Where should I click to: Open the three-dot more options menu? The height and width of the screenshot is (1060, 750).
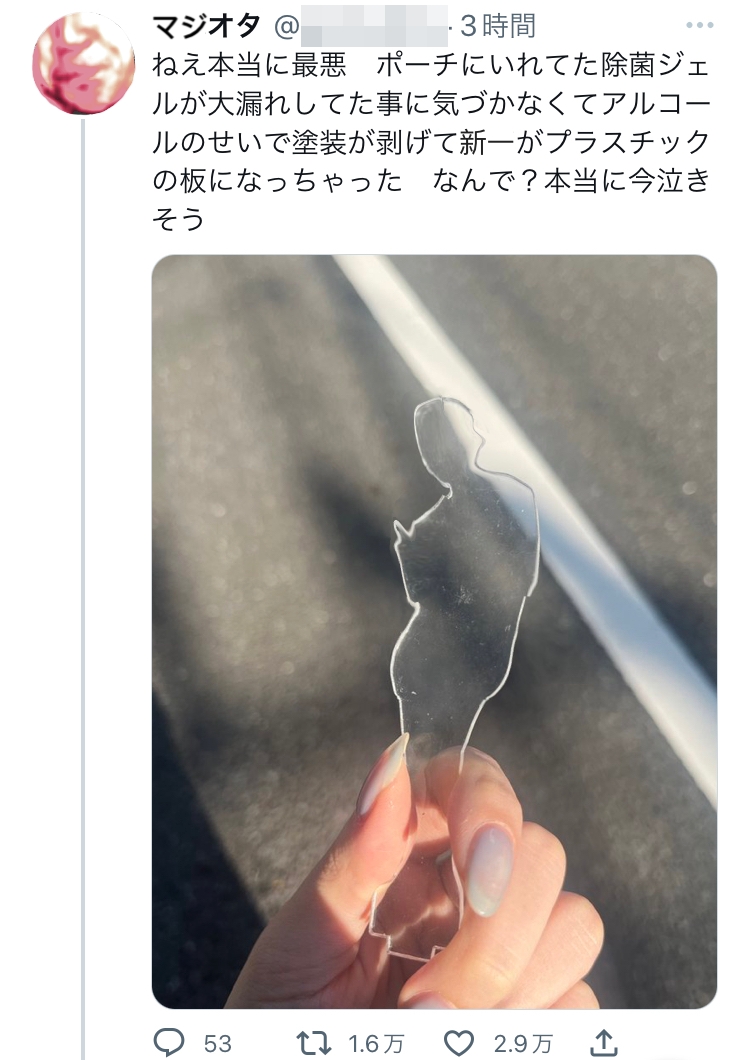699,26
